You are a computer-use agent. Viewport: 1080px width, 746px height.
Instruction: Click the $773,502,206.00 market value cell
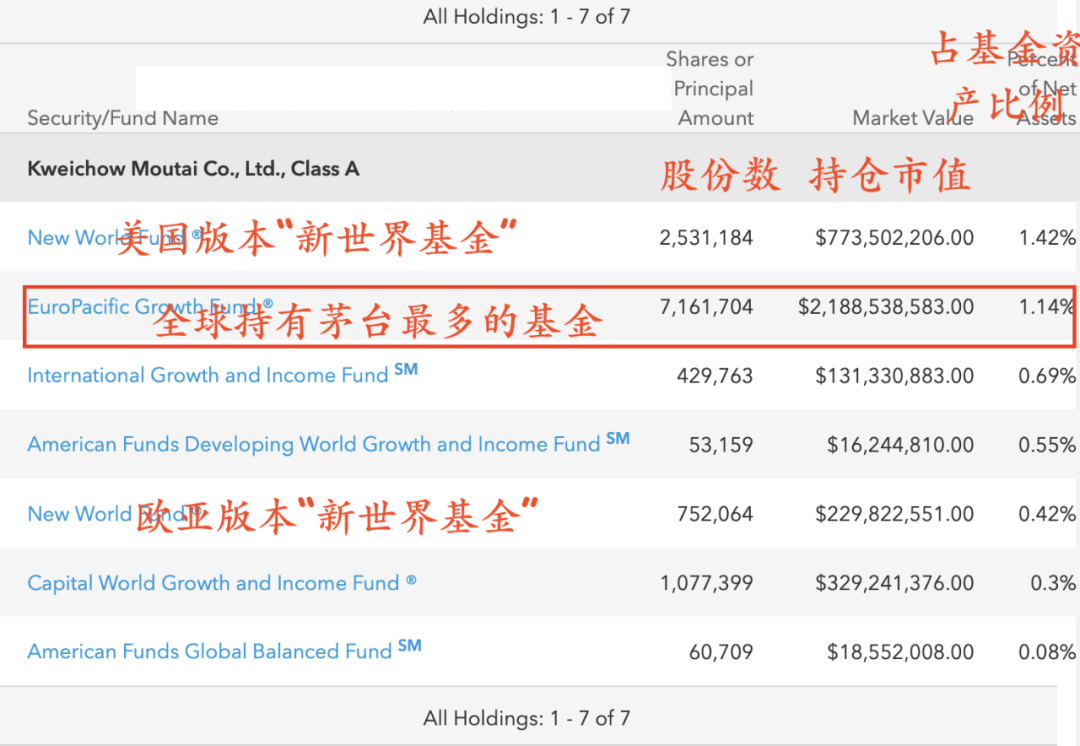click(895, 238)
